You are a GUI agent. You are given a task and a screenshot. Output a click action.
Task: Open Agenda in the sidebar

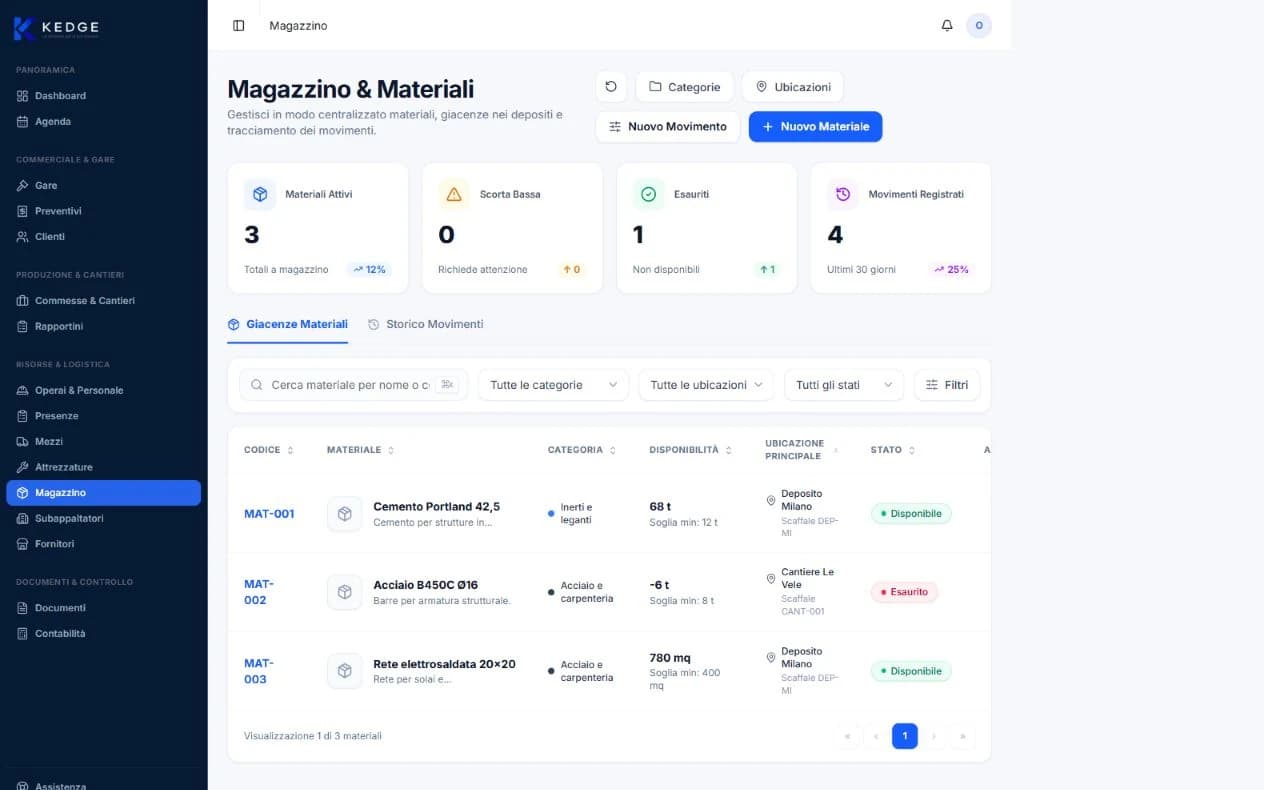tap(103, 122)
